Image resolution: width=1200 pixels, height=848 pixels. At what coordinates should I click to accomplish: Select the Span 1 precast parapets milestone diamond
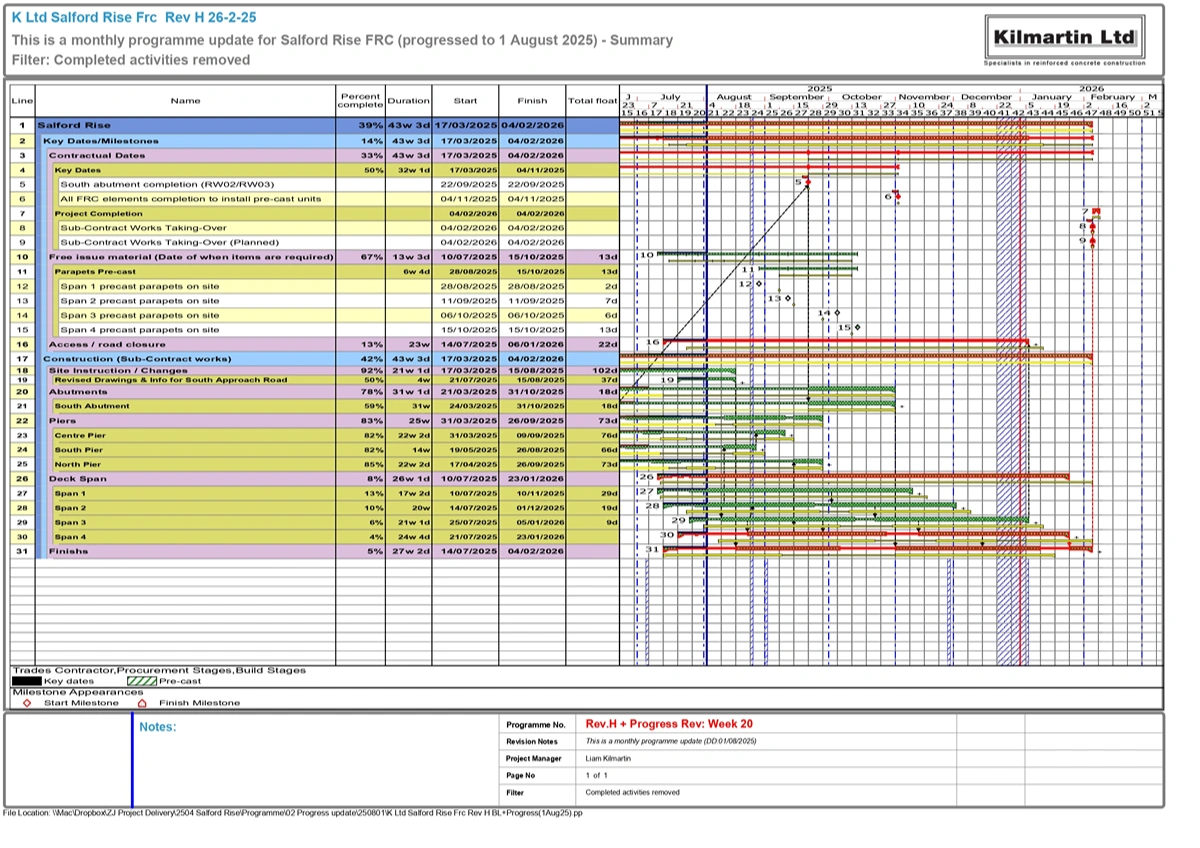757,285
